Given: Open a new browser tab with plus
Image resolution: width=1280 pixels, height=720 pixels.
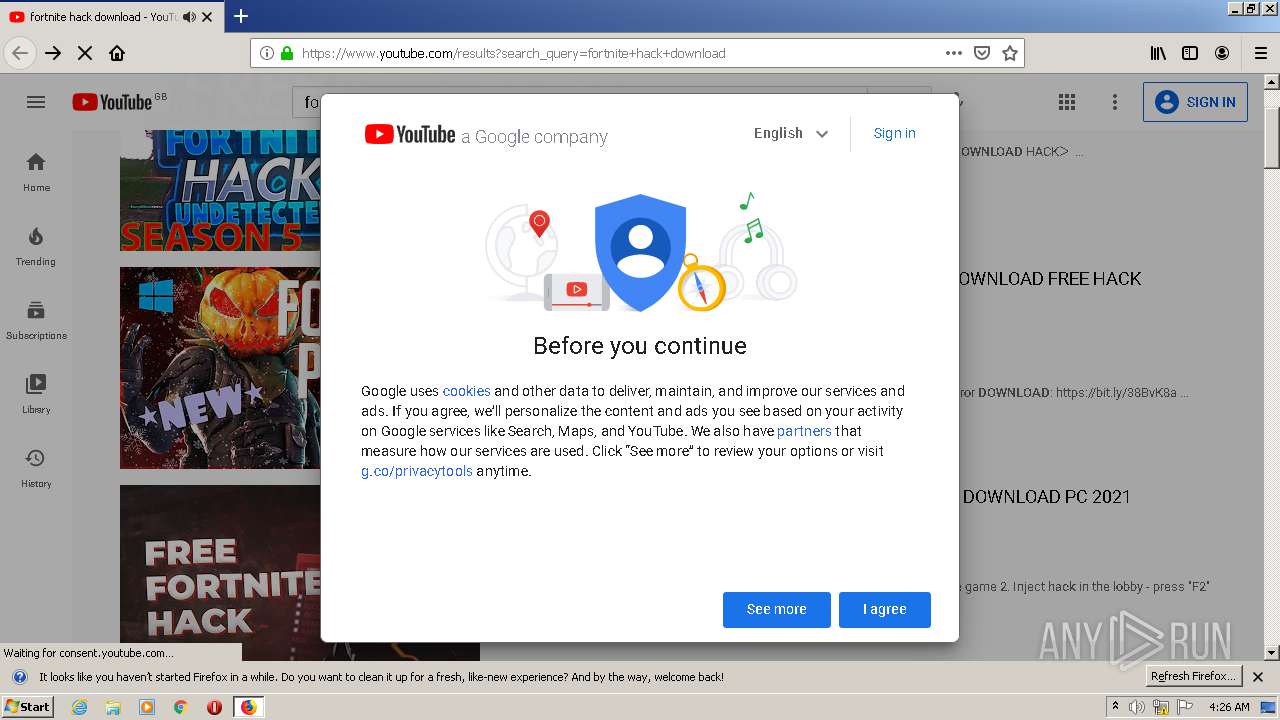Looking at the screenshot, I should coord(241,16).
